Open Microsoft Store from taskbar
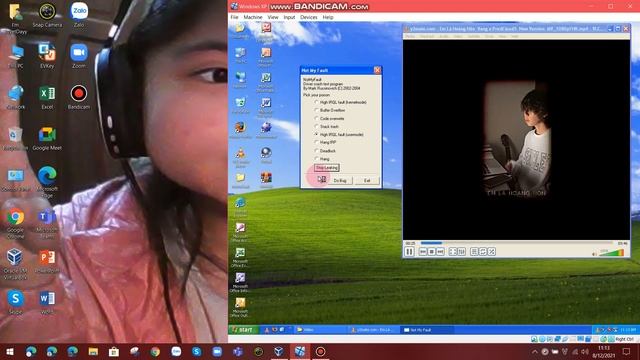This screenshot has width=640, height=360. [x=114, y=351]
